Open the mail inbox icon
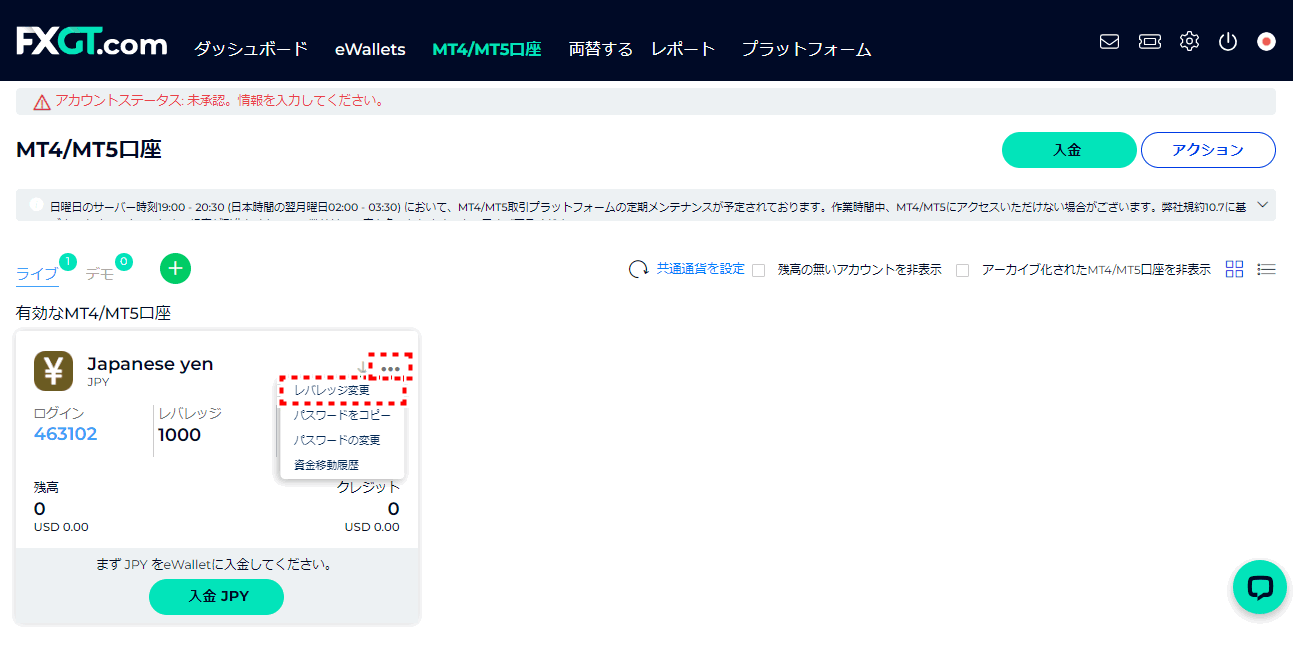The image size is (1293, 660). pyautogui.click(x=1109, y=42)
